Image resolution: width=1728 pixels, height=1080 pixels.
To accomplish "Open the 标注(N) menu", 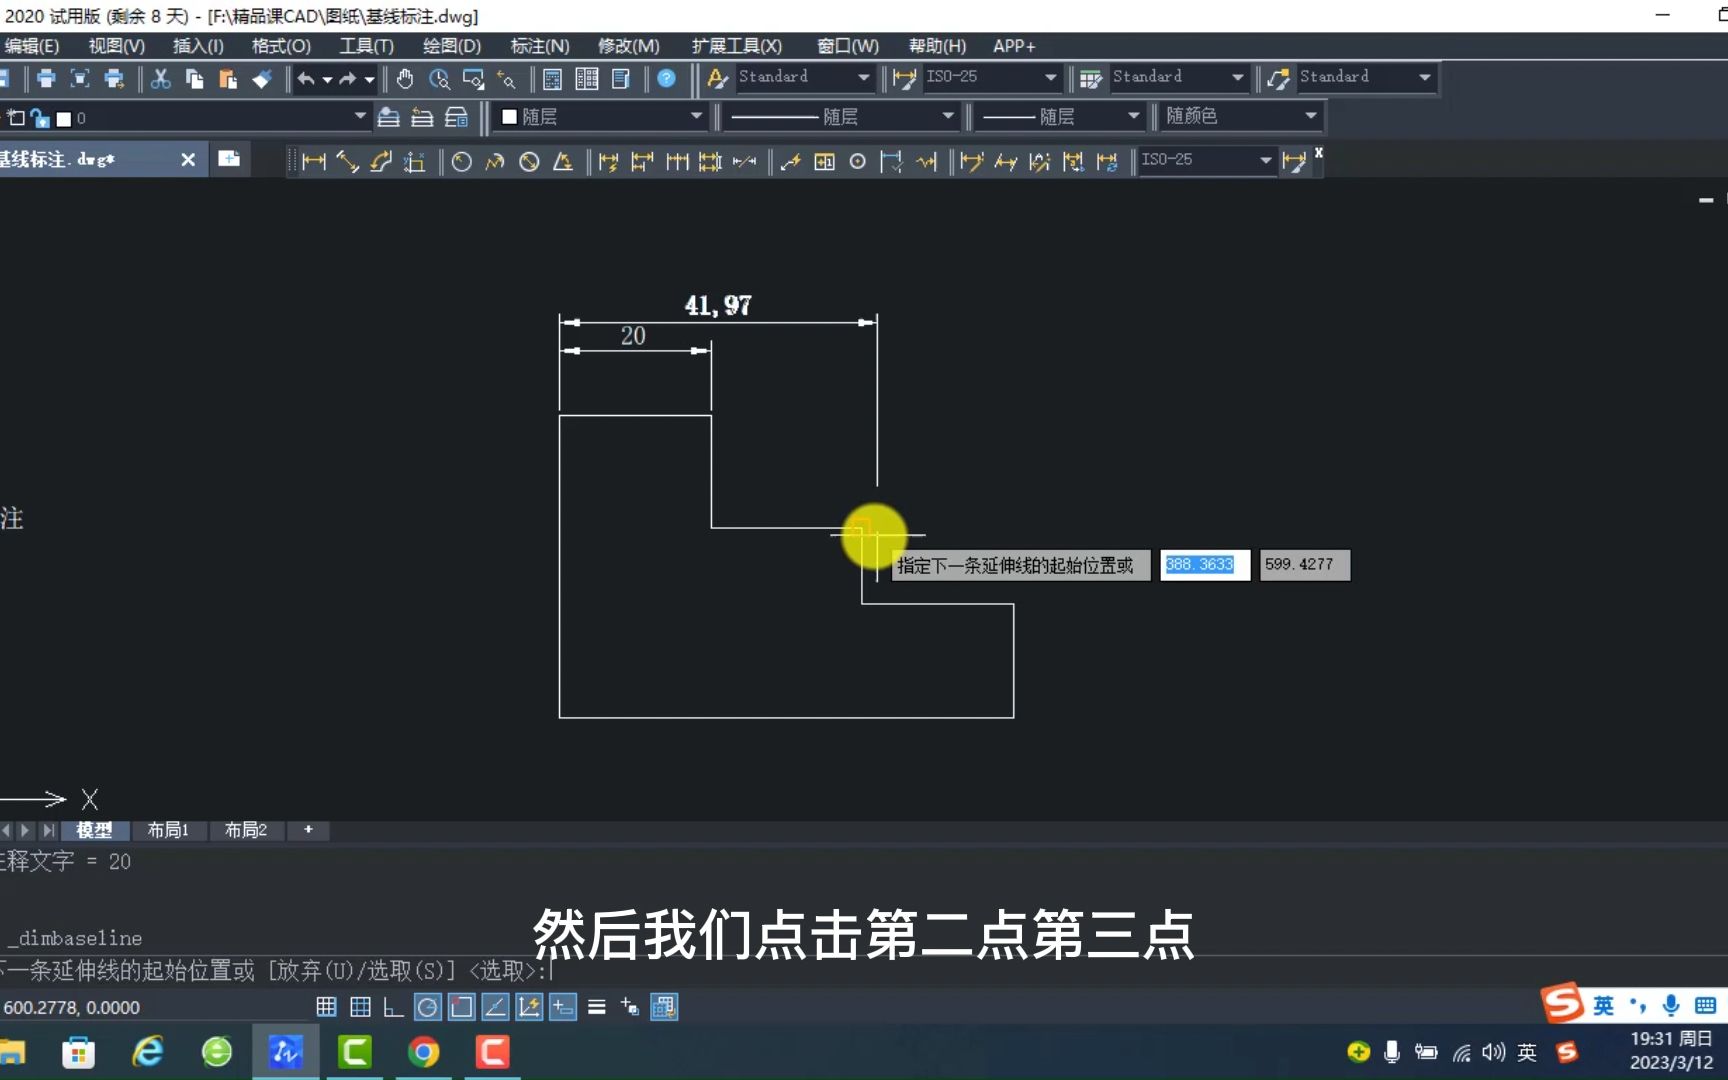I will 539,46.
